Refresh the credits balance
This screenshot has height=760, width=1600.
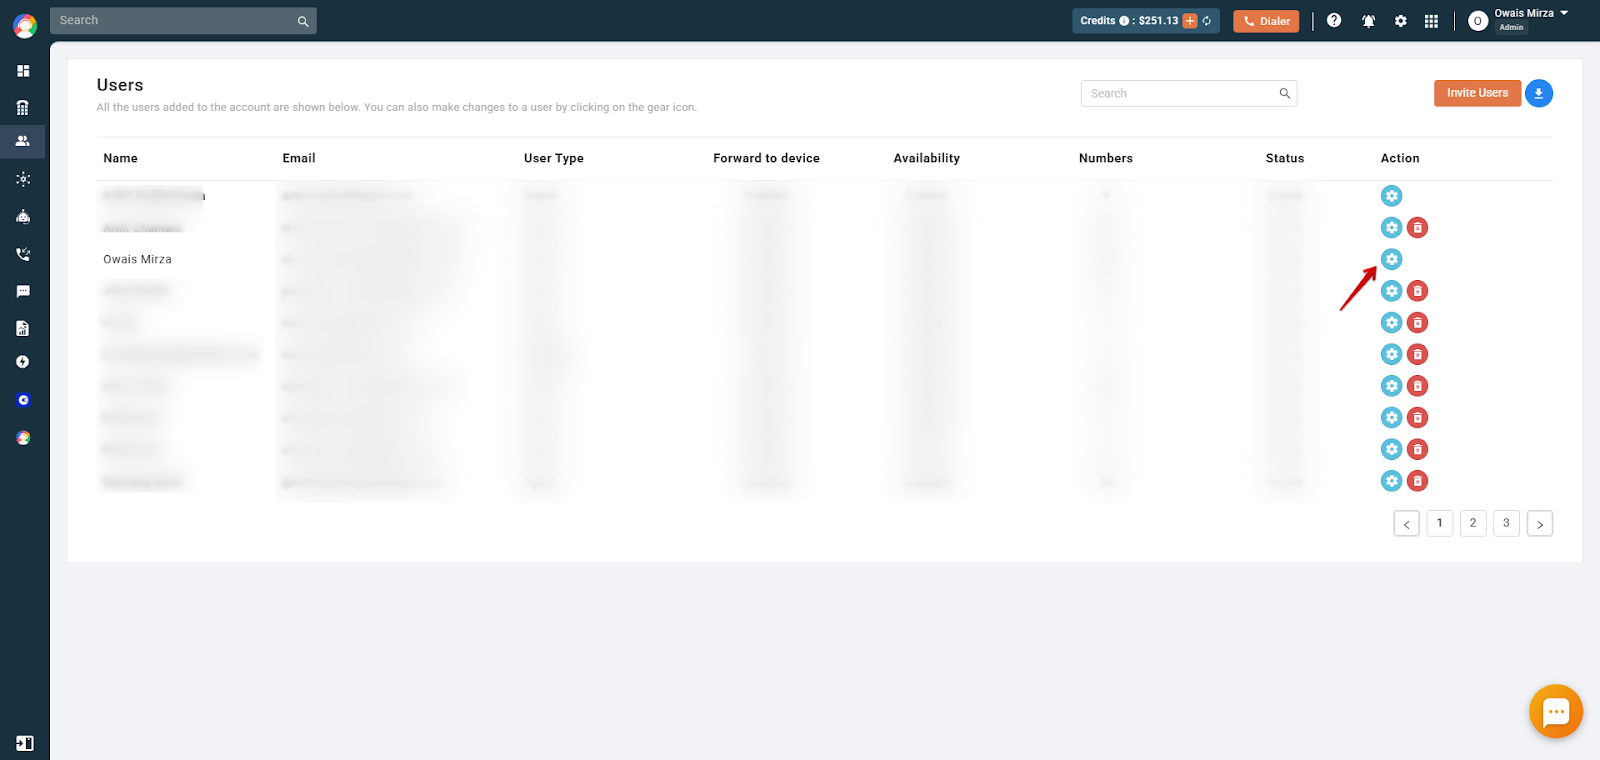[1207, 21]
